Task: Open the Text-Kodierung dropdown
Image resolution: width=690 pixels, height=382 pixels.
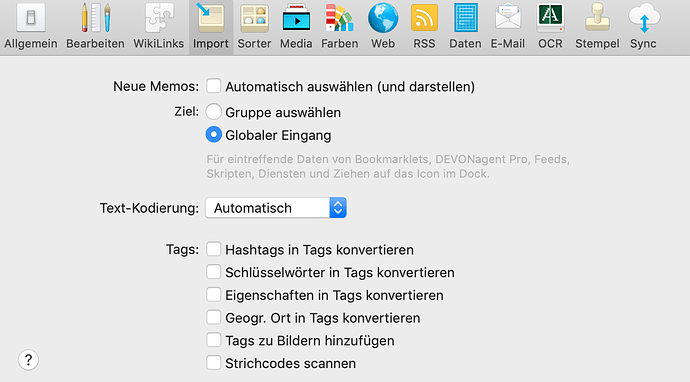Action: pos(276,208)
